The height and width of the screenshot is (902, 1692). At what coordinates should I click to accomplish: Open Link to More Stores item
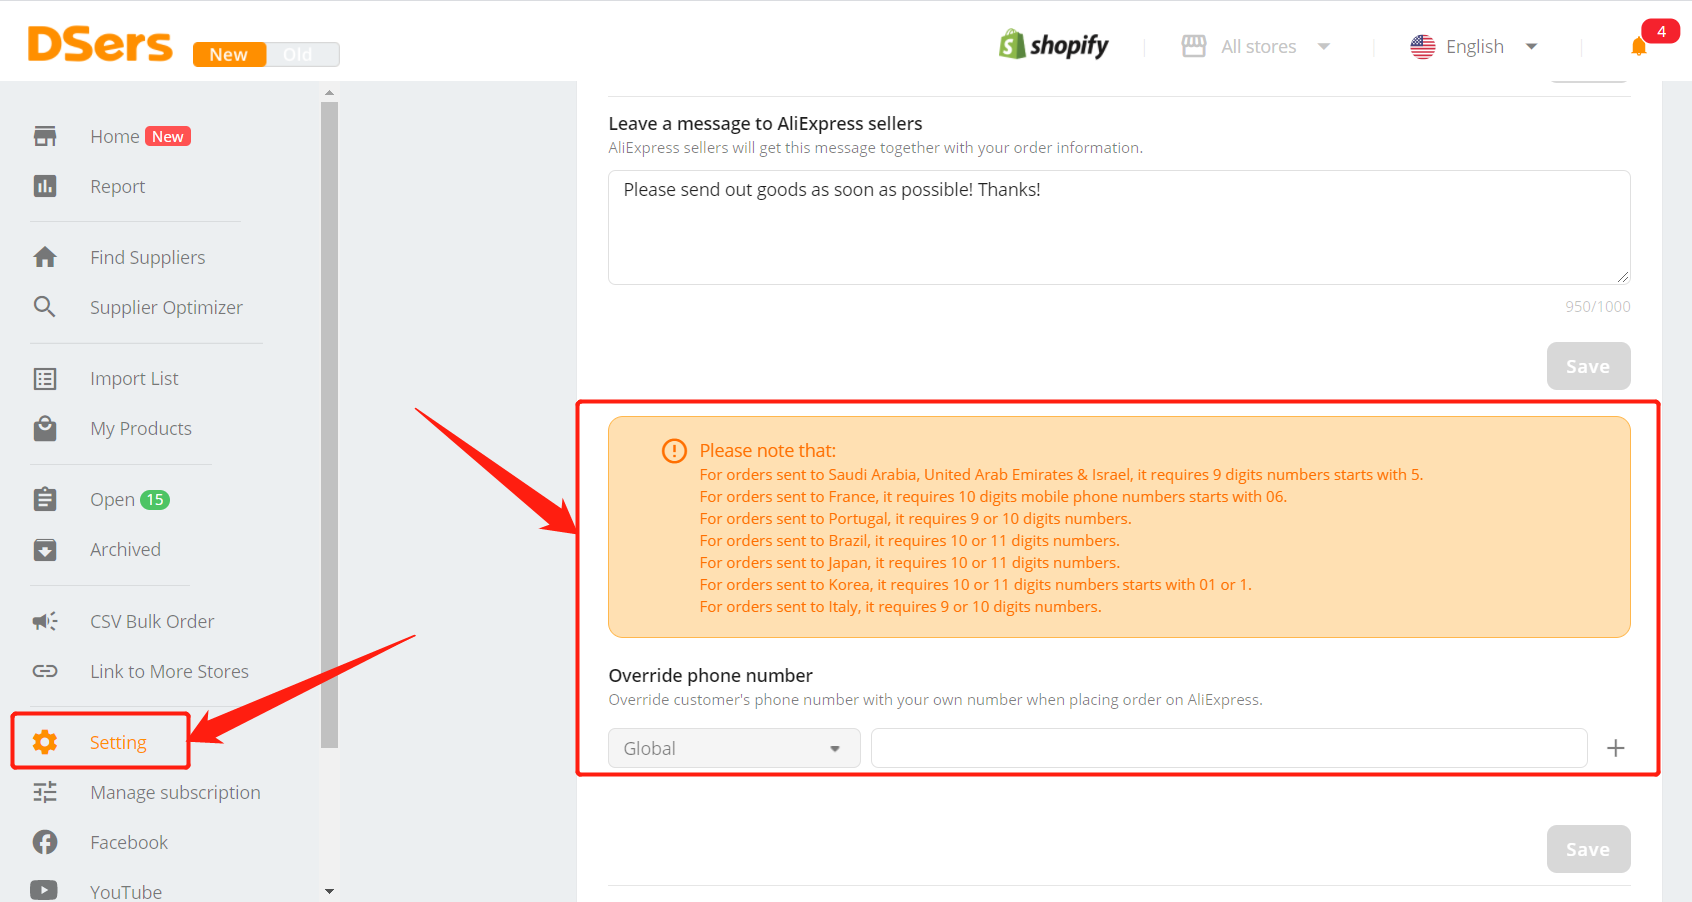[x=169, y=671]
